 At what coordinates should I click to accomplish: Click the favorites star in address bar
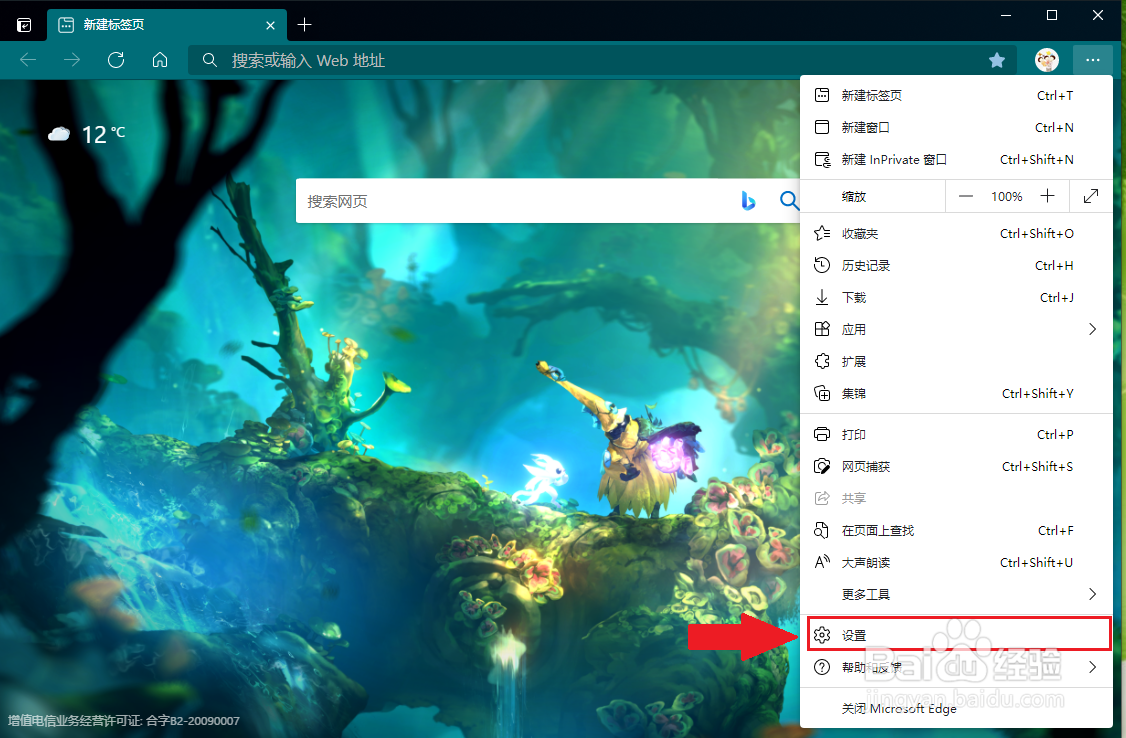997,60
